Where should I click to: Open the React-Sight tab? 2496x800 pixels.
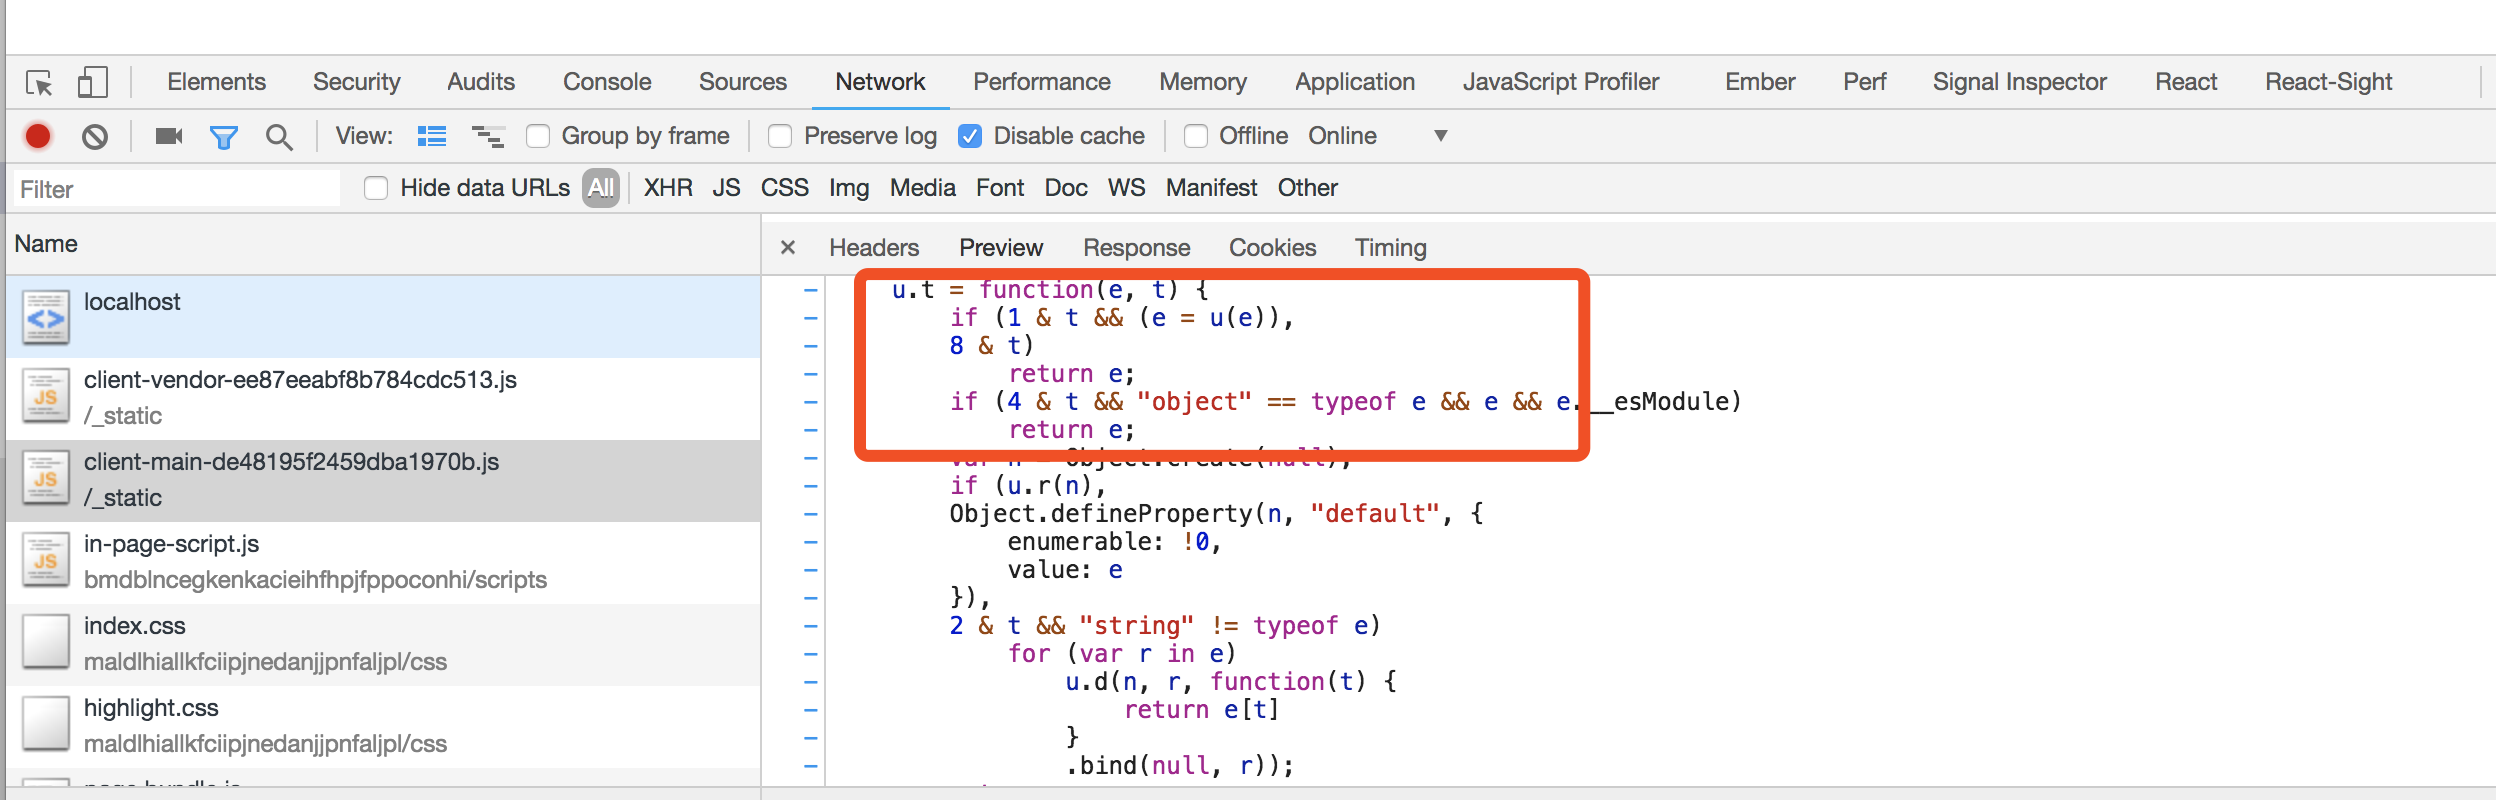tap(2329, 82)
